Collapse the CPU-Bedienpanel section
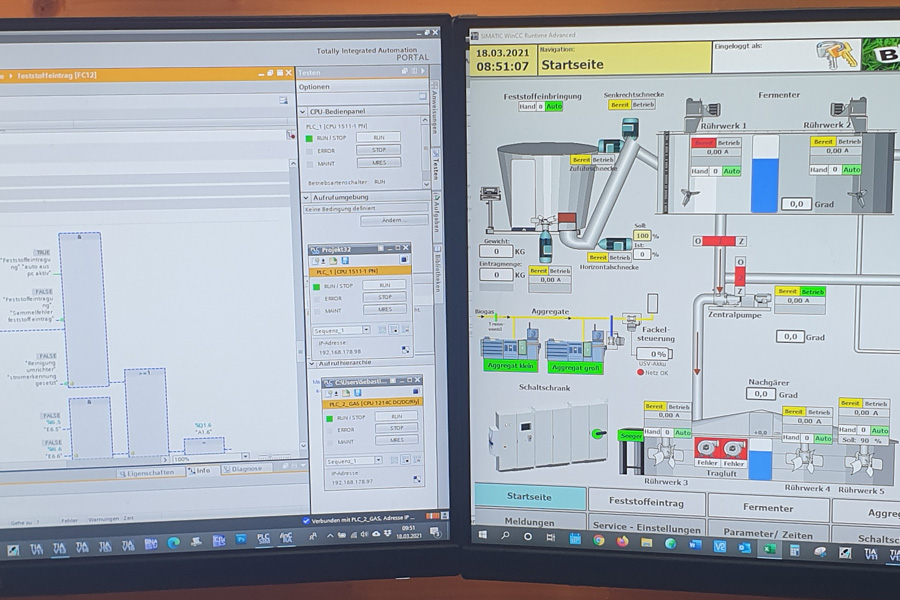The width and height of the screenshot is (900, 600). pyautogui.click(x=304, y=112)
